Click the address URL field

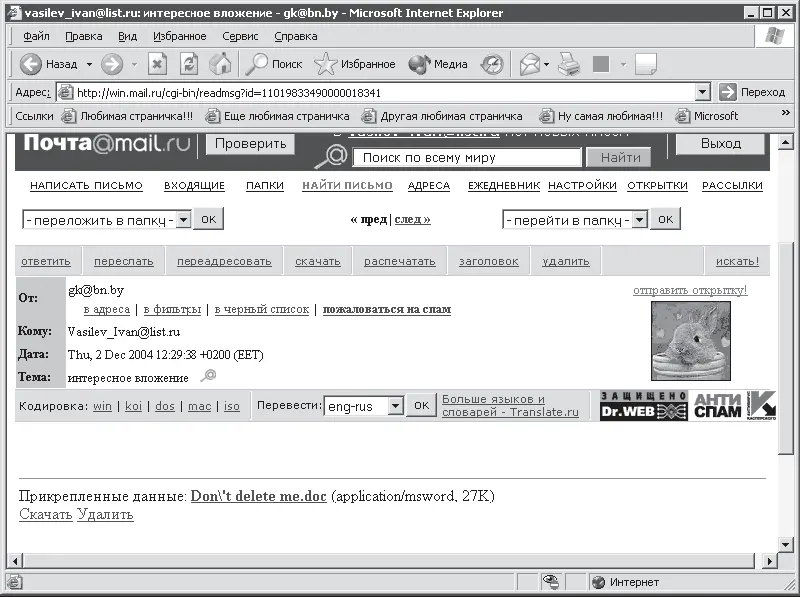[385, 92]
